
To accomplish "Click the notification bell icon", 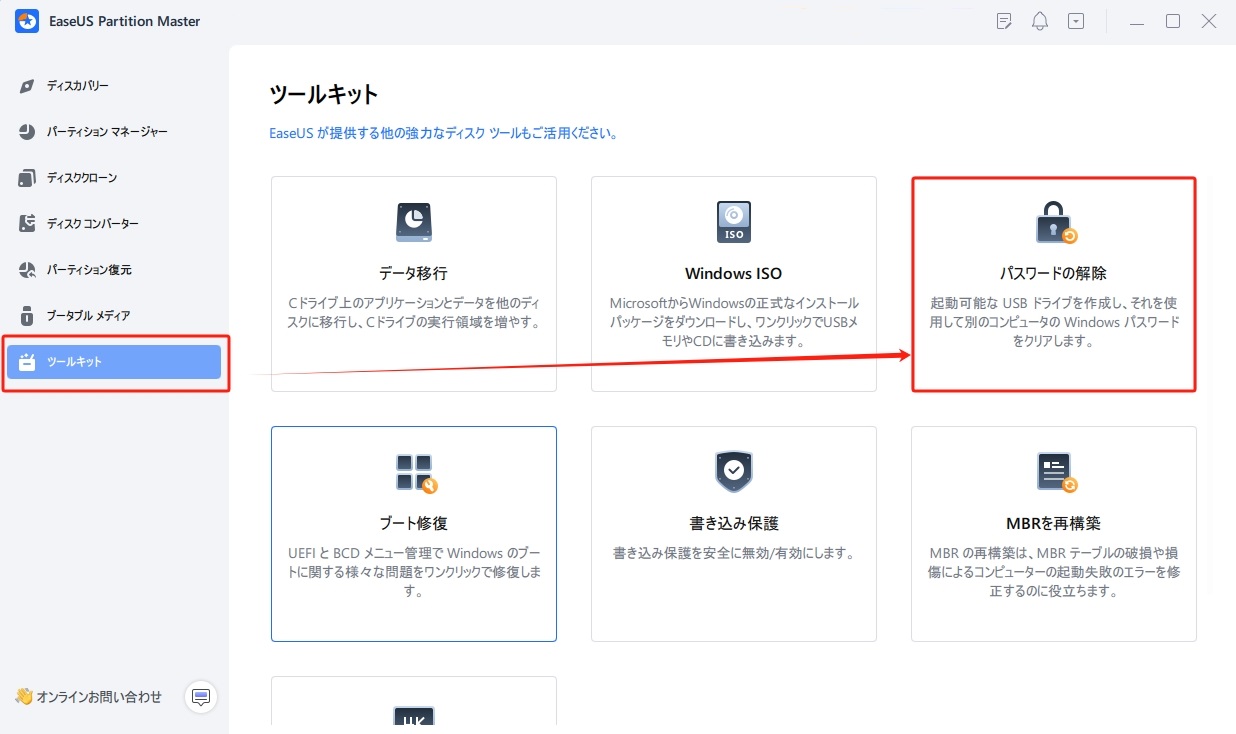I will pos(1039,20).
